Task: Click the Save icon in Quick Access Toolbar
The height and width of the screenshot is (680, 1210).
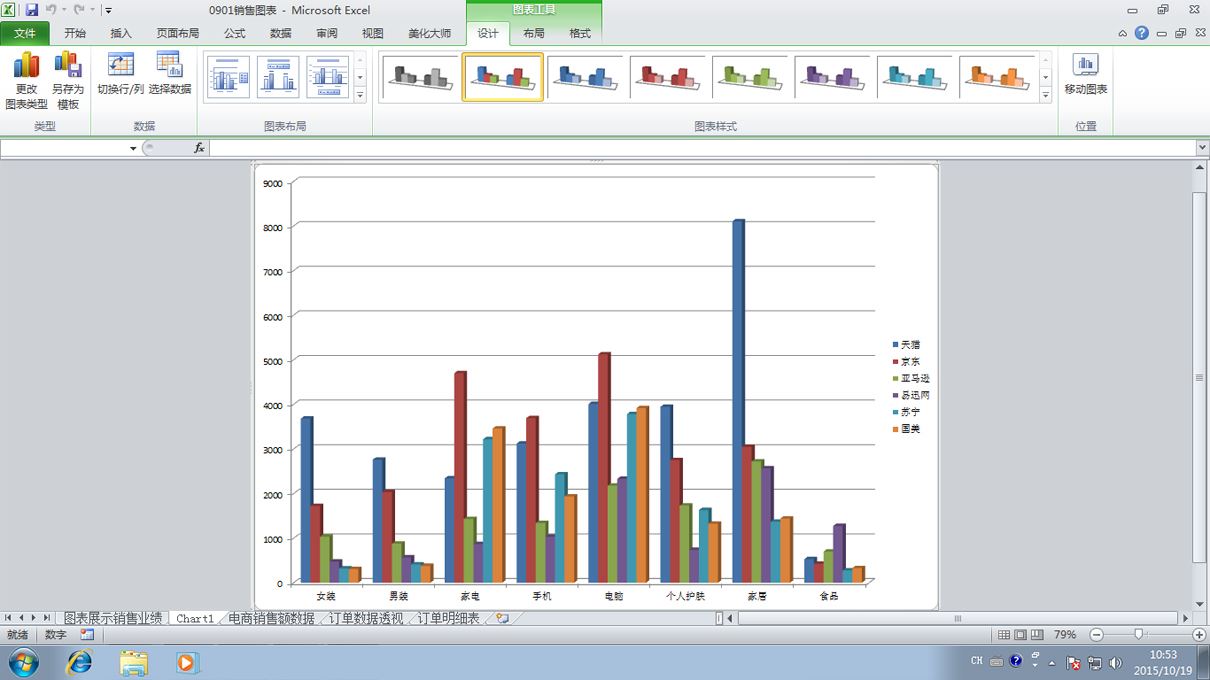Action: click(x=31, y=10)
